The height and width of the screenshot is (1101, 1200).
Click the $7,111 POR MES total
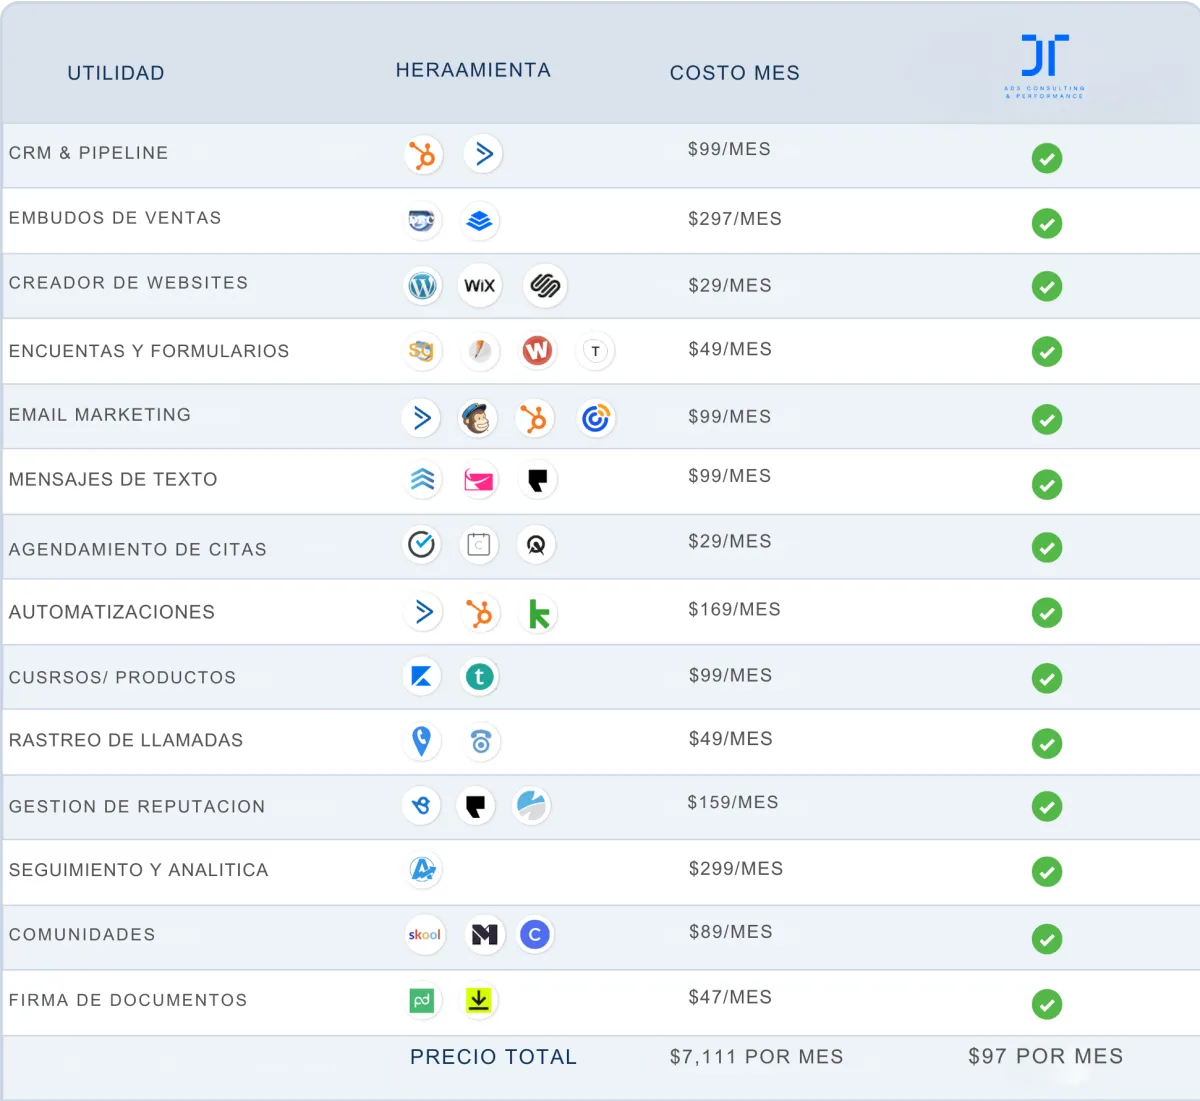point(757,1057)
